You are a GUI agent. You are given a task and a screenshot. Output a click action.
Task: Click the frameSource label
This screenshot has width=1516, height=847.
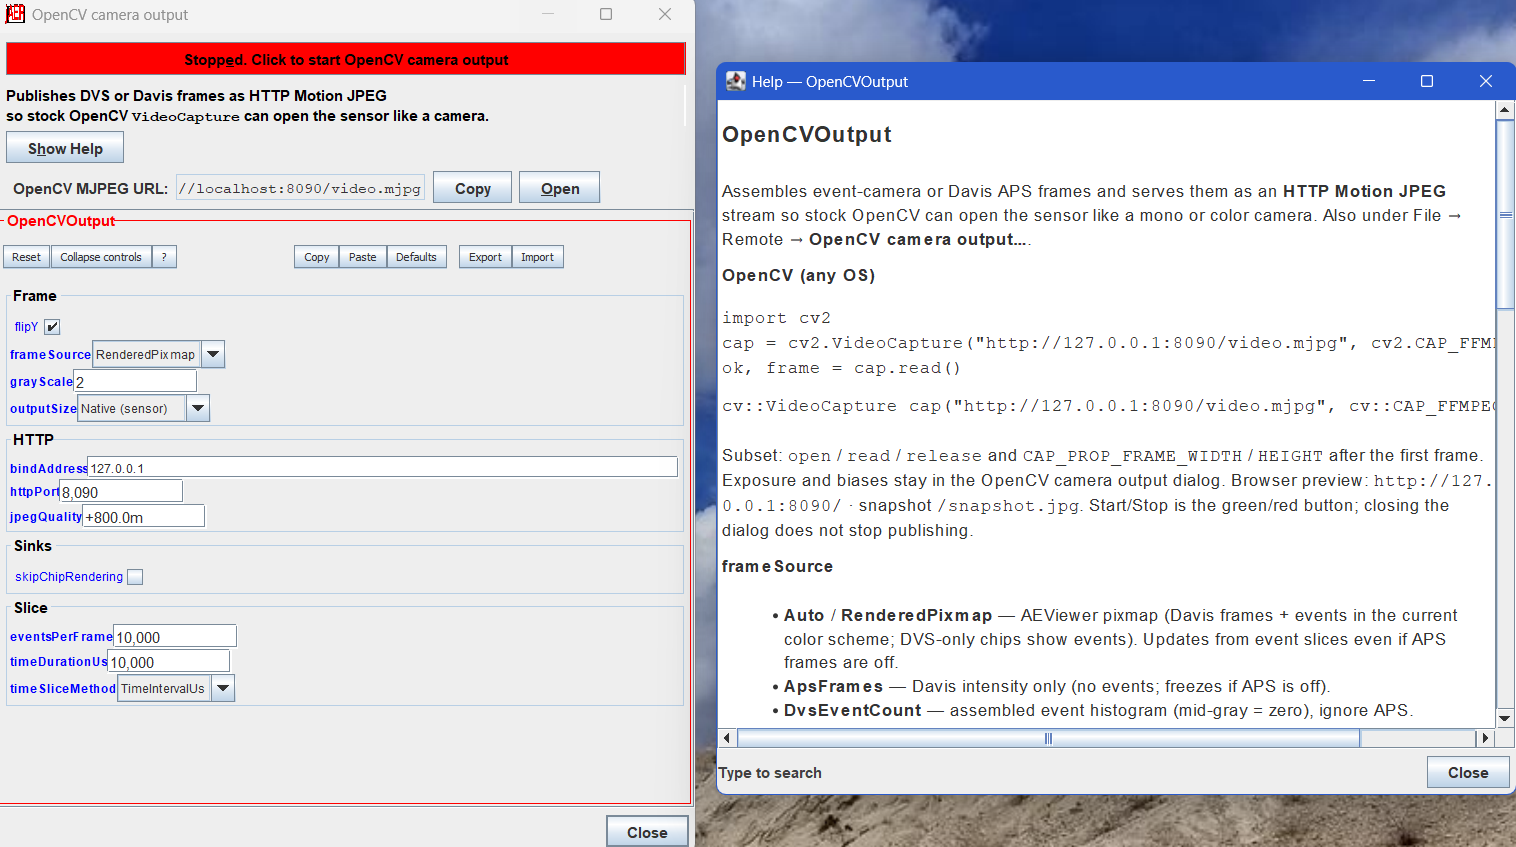tap(50, 354)
